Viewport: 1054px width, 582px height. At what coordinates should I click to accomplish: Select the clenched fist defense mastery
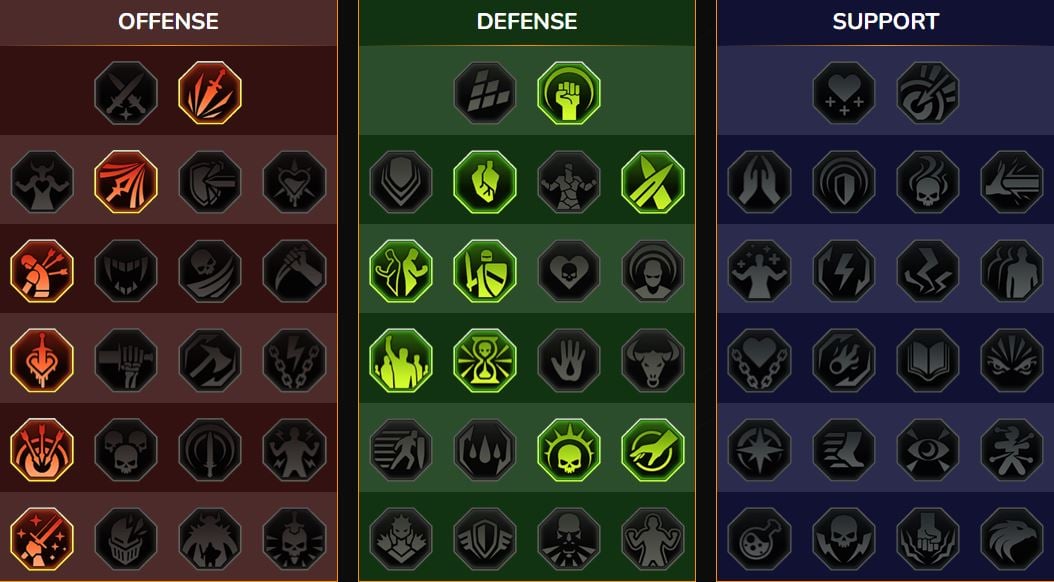click(x=569, y=93)
